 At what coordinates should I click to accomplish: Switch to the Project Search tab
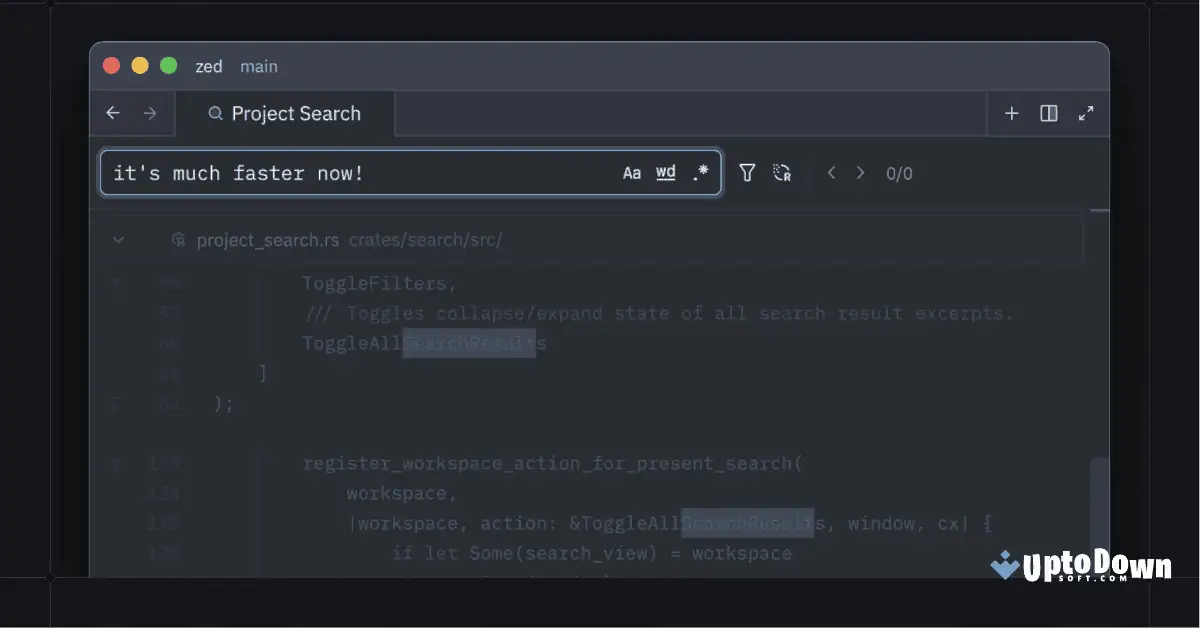(295, 113)
